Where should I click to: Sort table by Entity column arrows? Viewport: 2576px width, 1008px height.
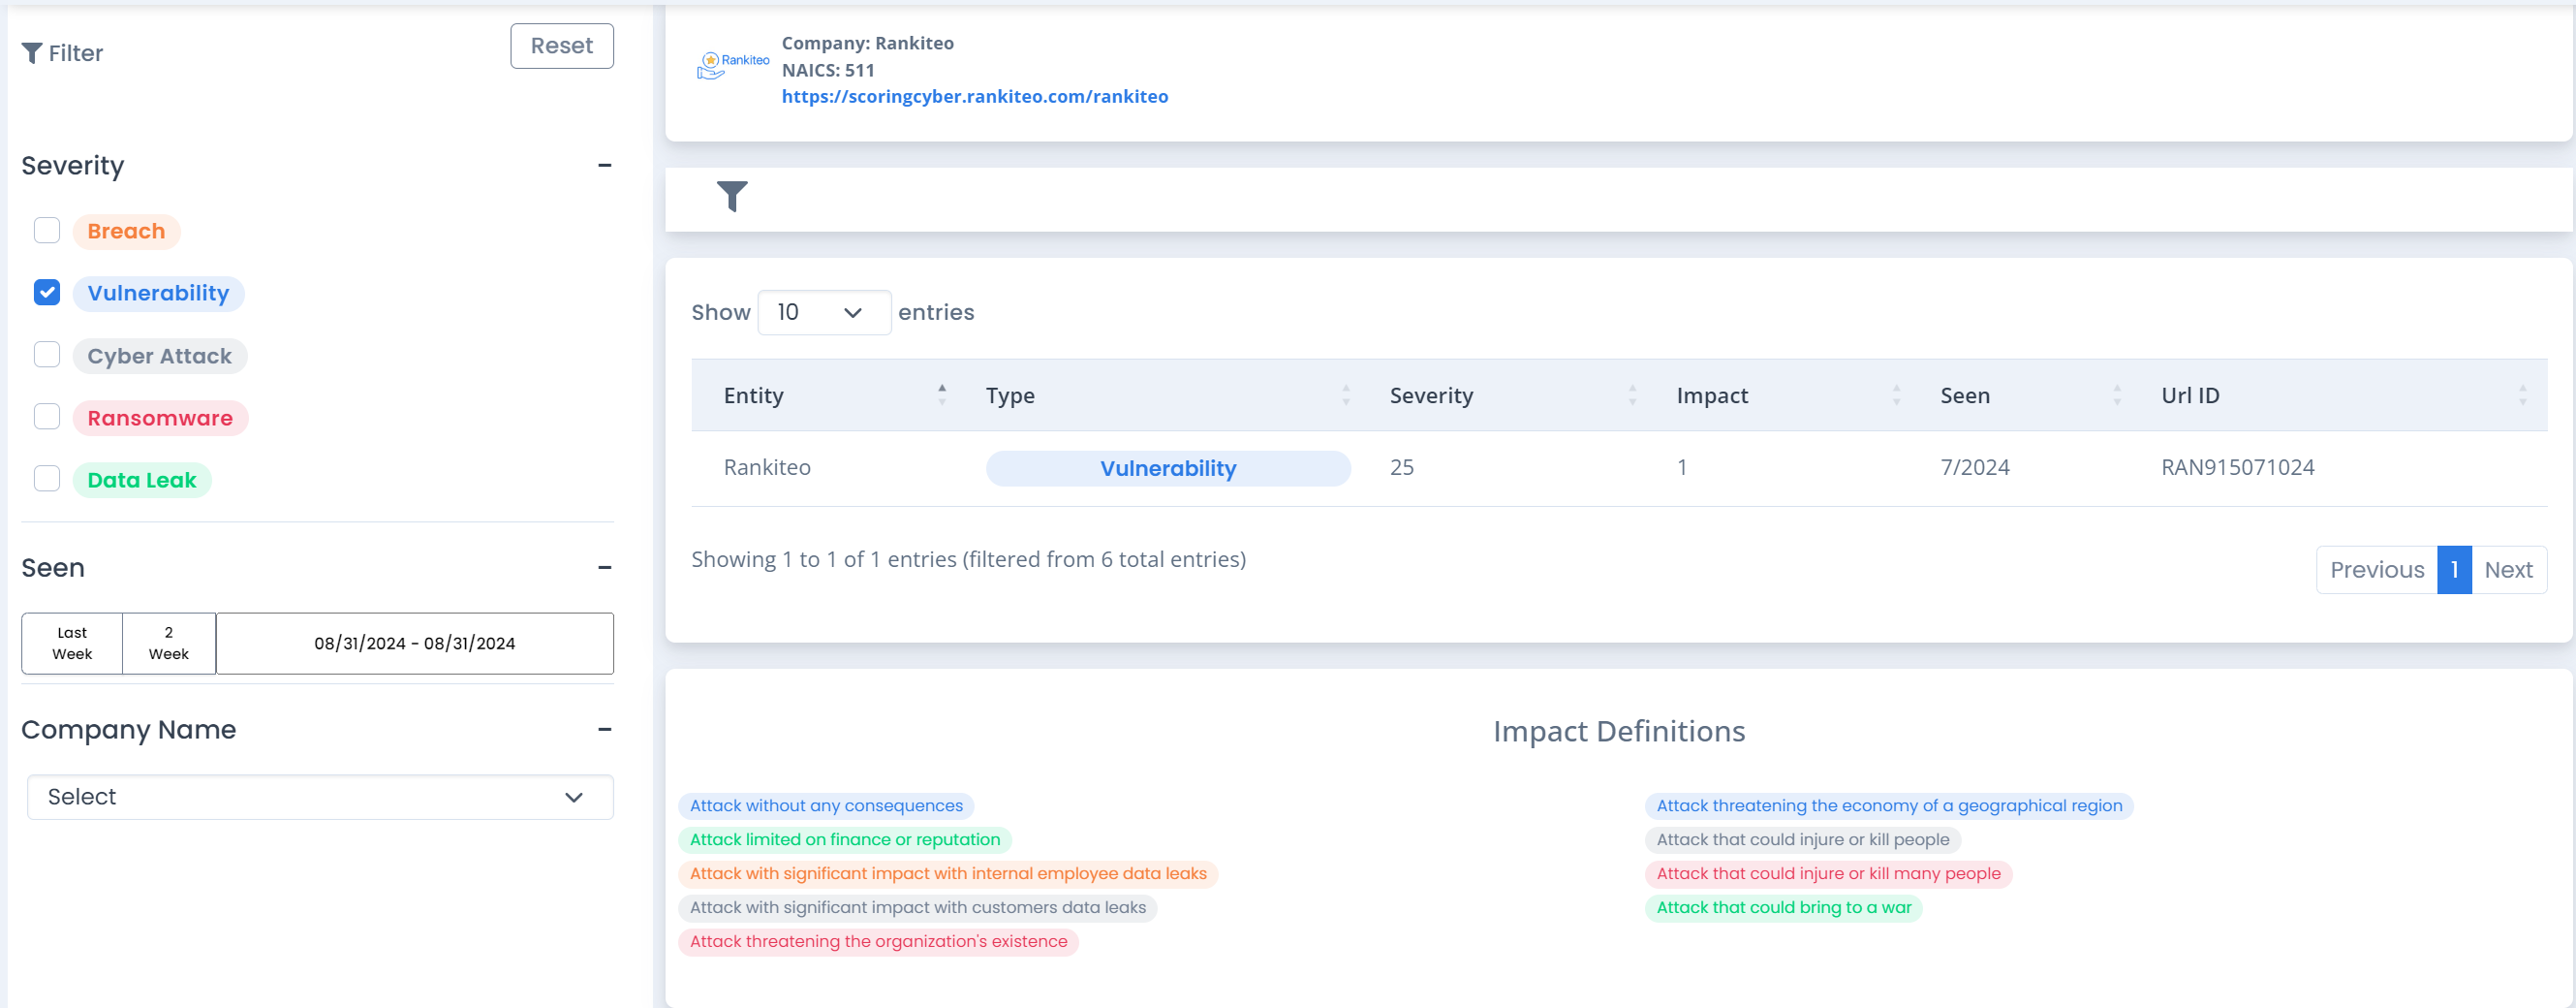[x=941, y=395]
